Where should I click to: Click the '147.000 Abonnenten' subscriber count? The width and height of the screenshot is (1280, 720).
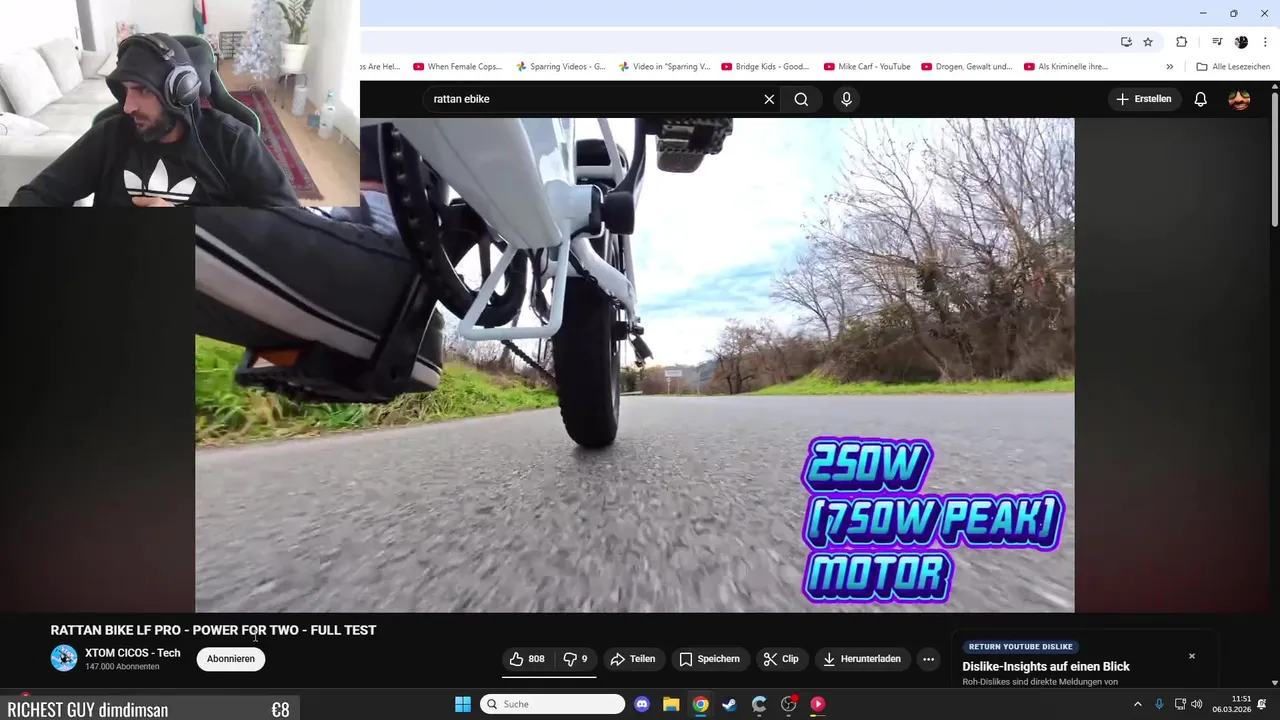(123, 667)
